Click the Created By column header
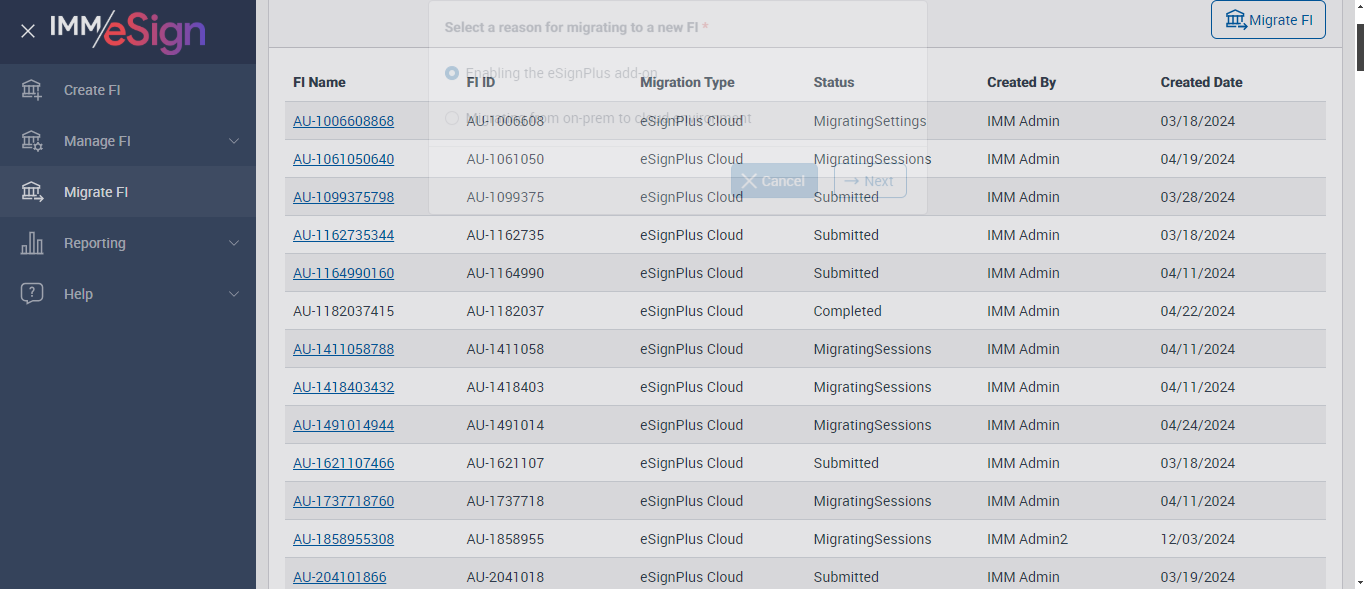 click(1021, 82)
